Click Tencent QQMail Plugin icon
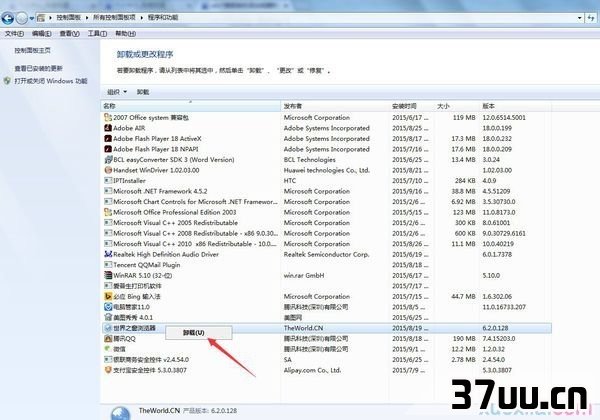The height and width of the screenshot is (420, 600). (x=108, y=265)
